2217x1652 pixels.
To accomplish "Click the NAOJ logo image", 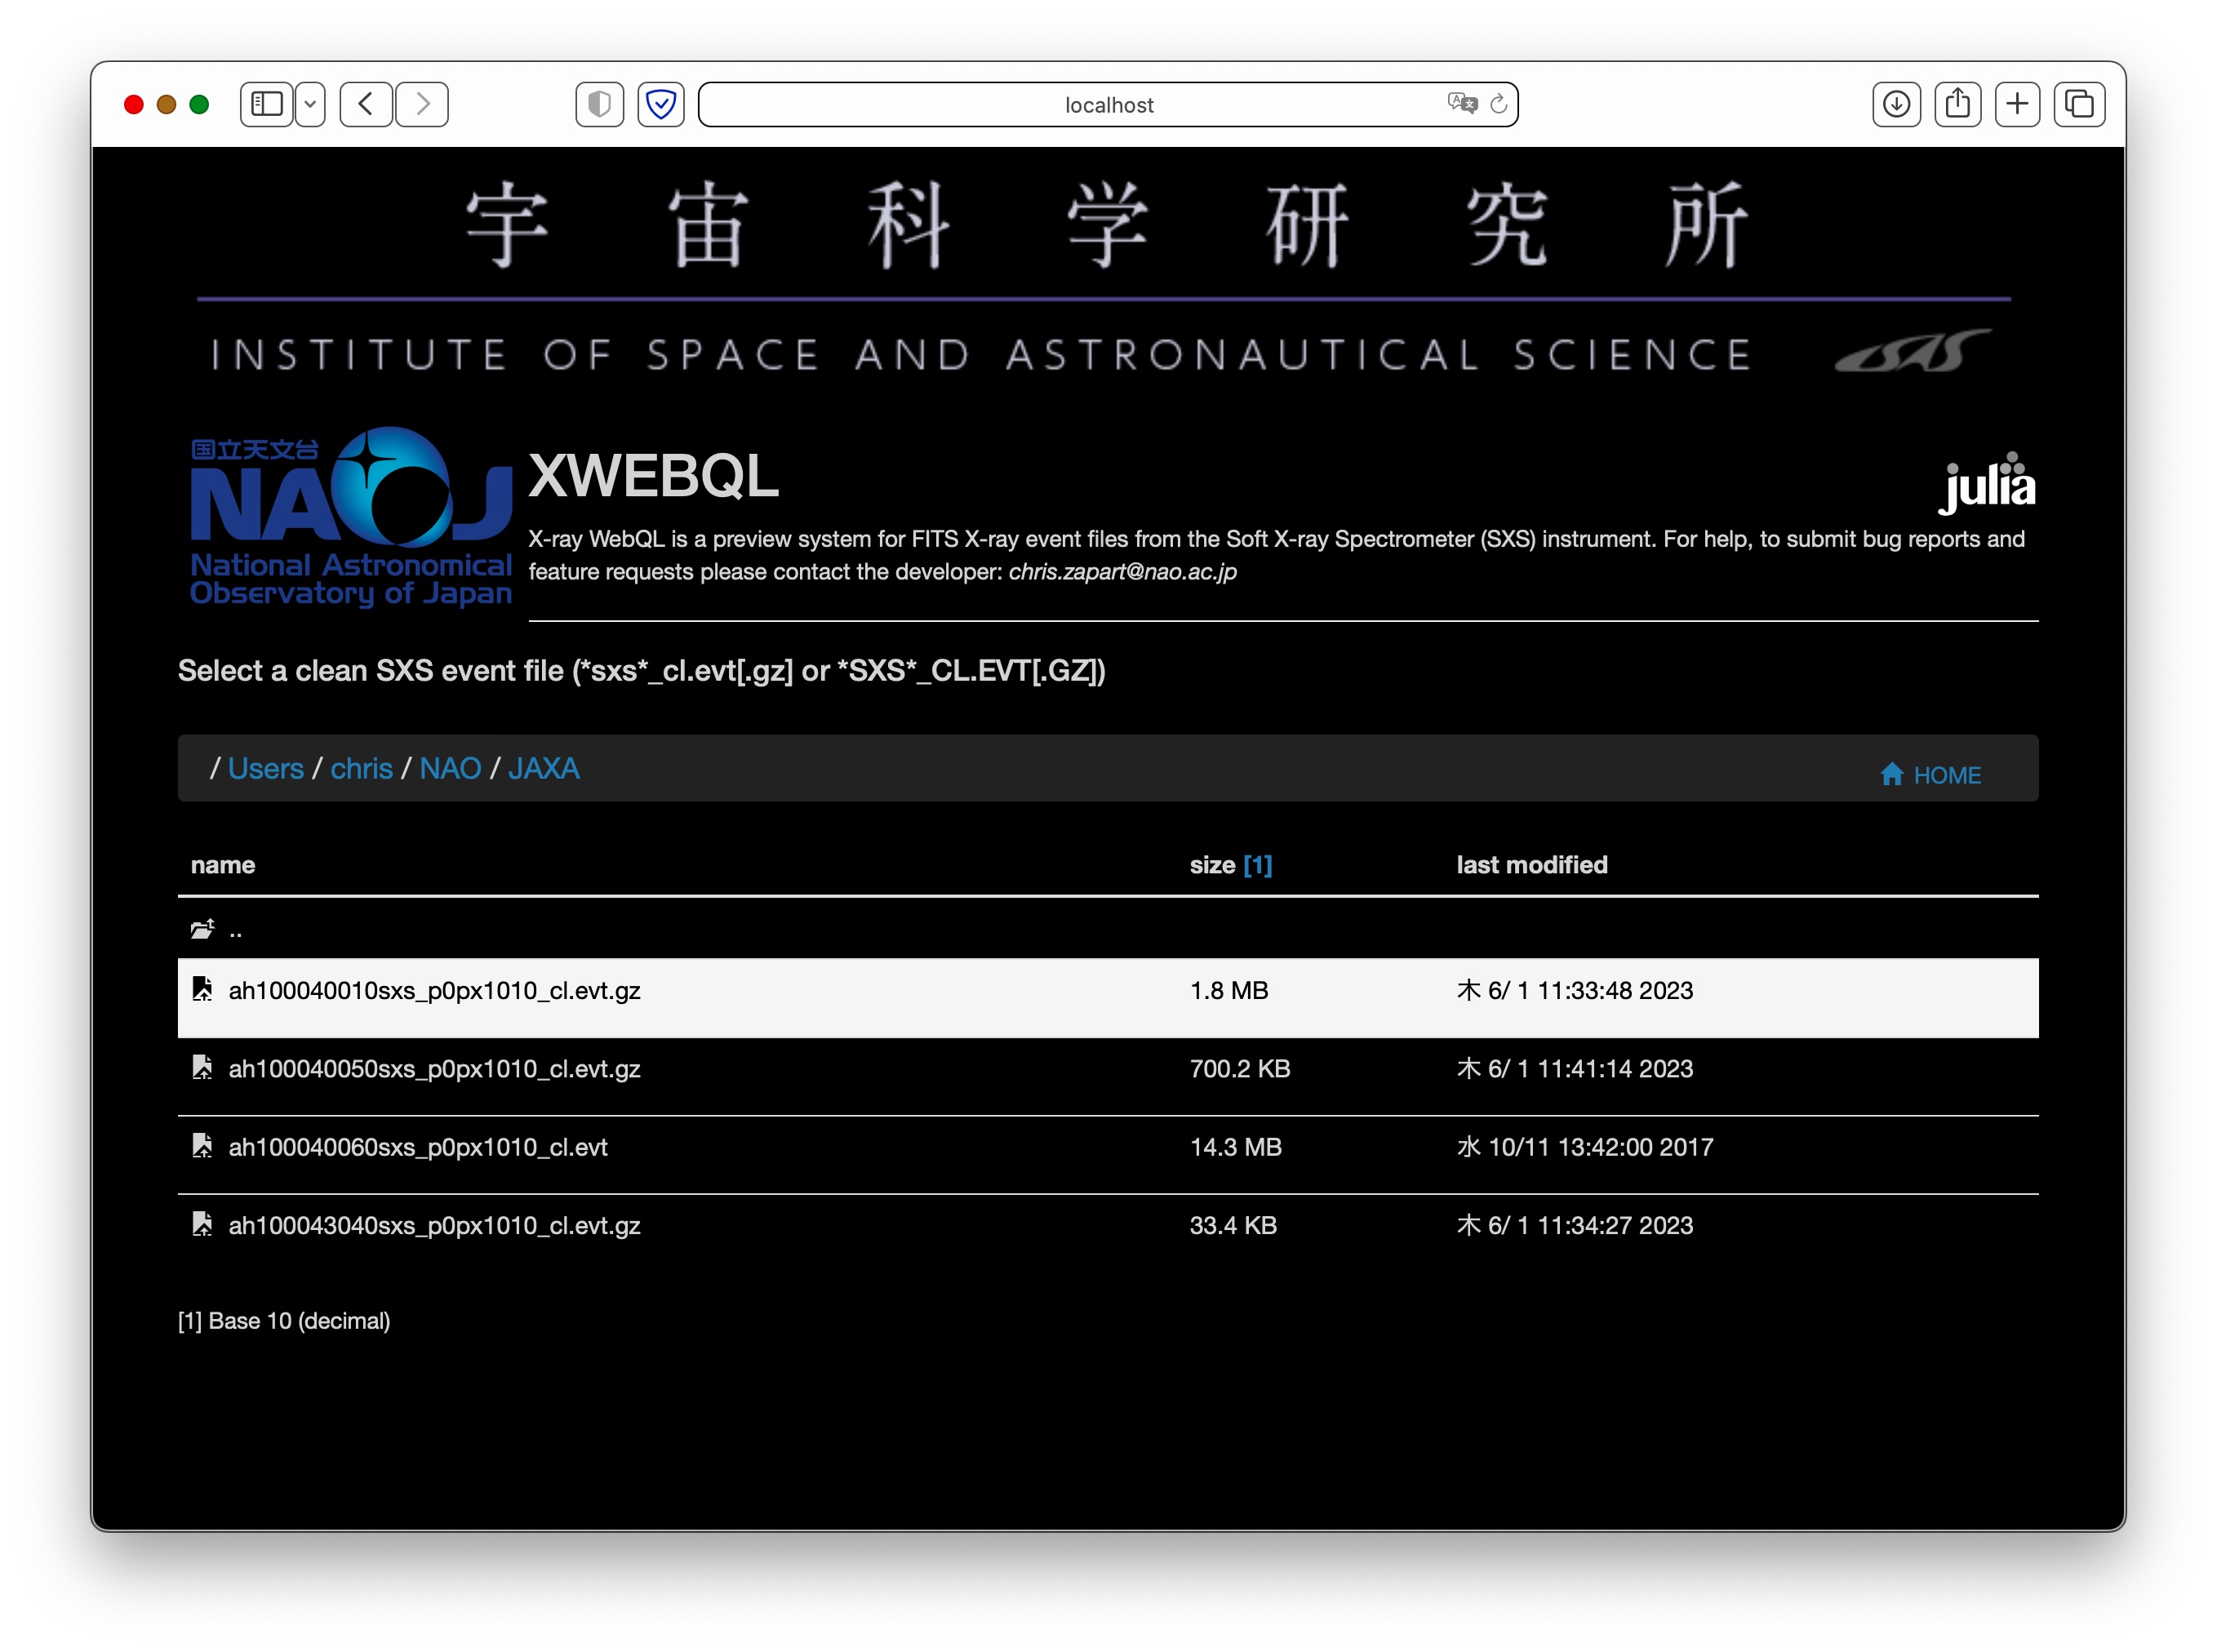I will pos(350,517).
